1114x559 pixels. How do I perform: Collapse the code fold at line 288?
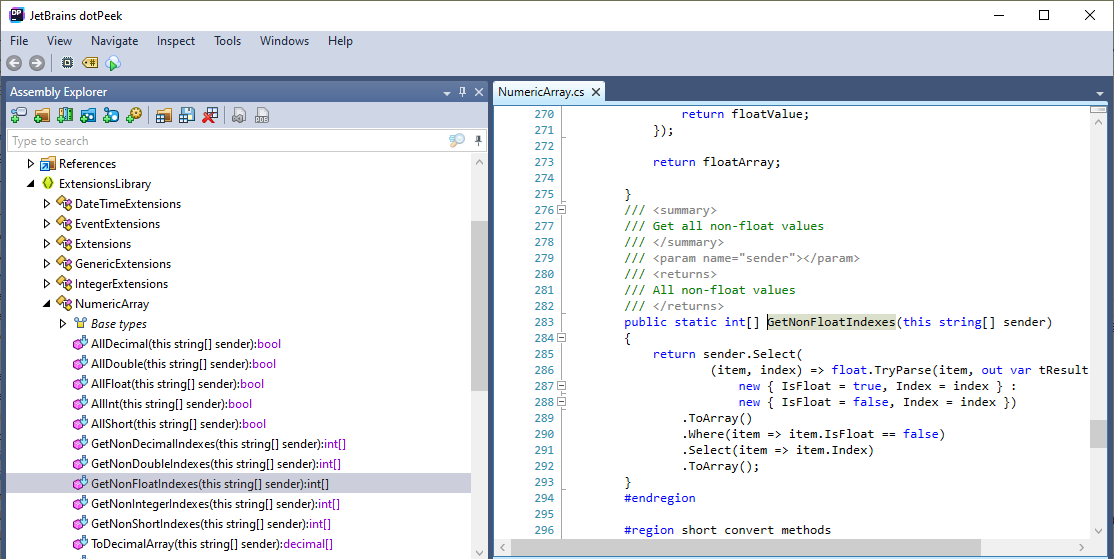tap(561, 402)
